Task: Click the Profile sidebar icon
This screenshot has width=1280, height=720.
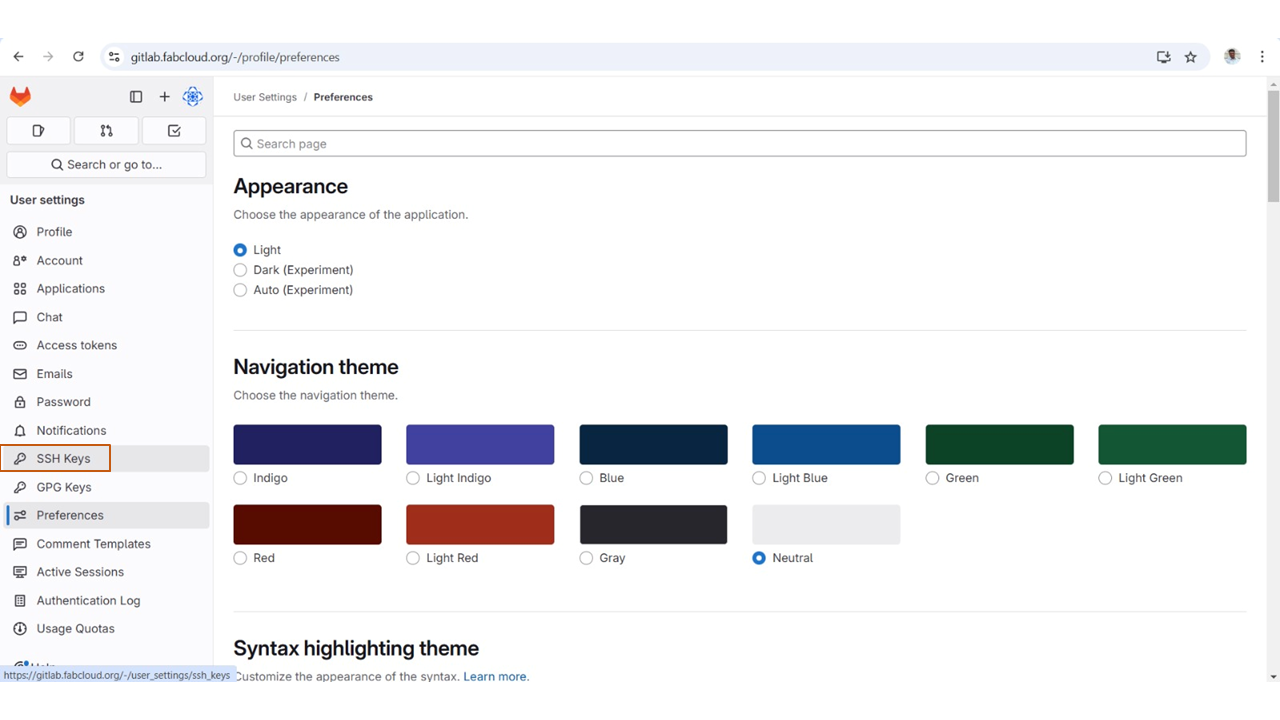Action: (x=20, y=232)
